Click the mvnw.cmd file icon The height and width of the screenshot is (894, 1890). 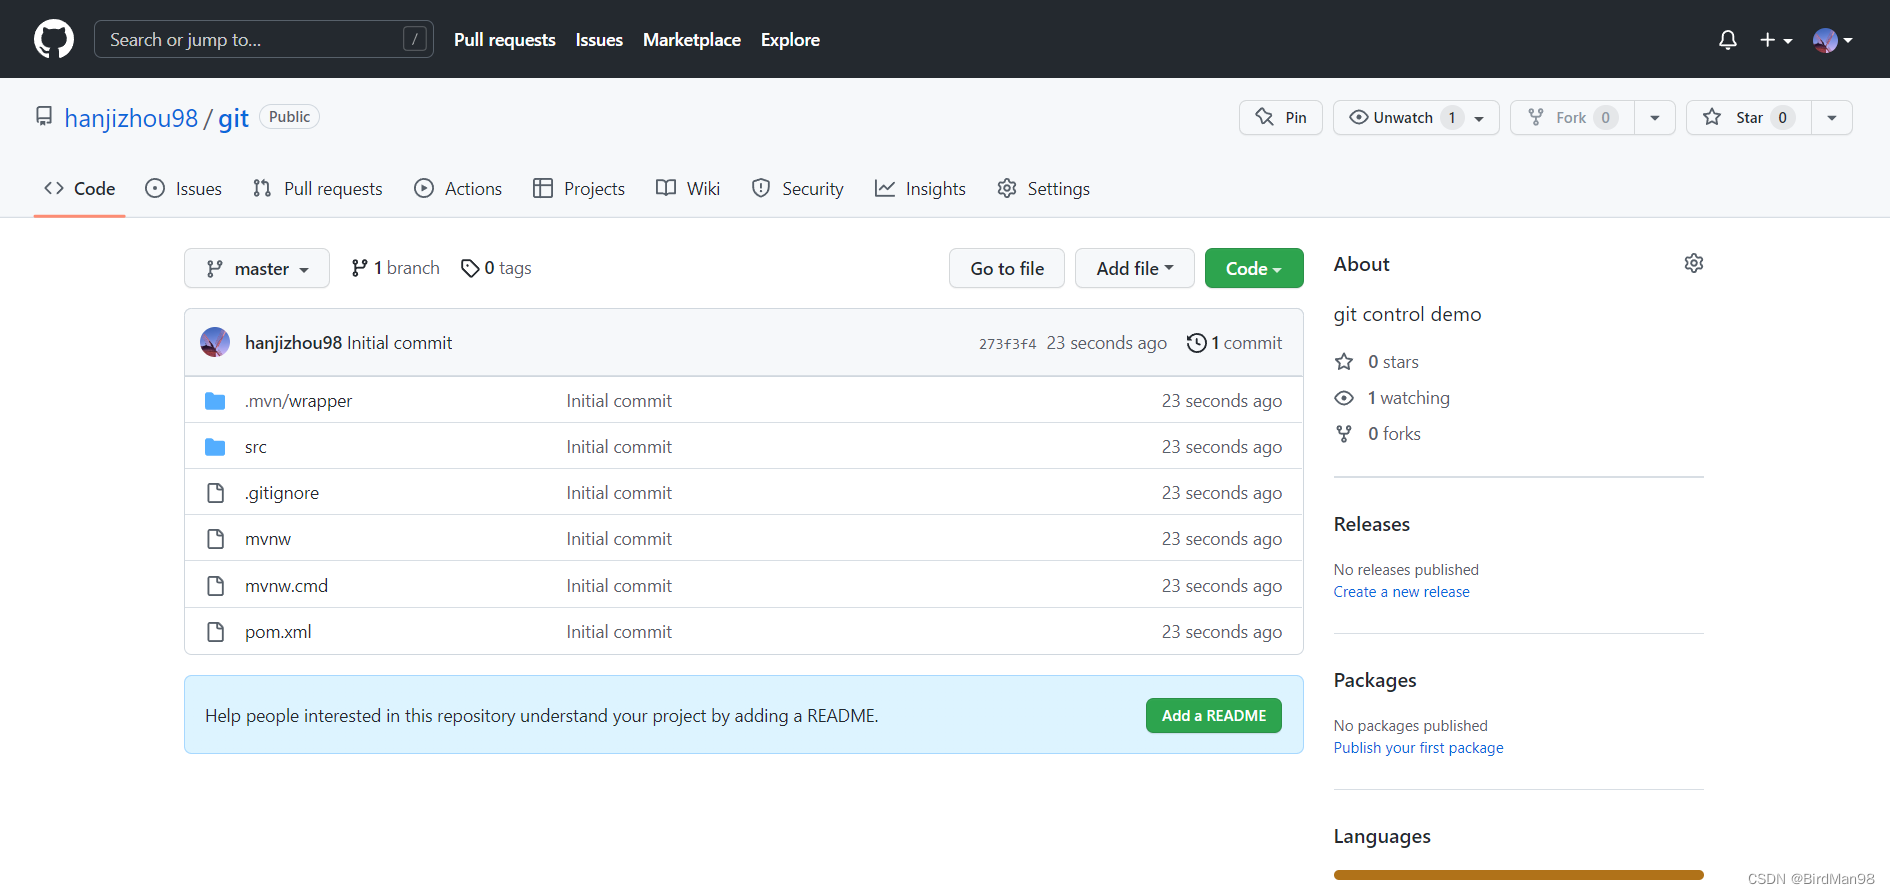coord(215,585)
